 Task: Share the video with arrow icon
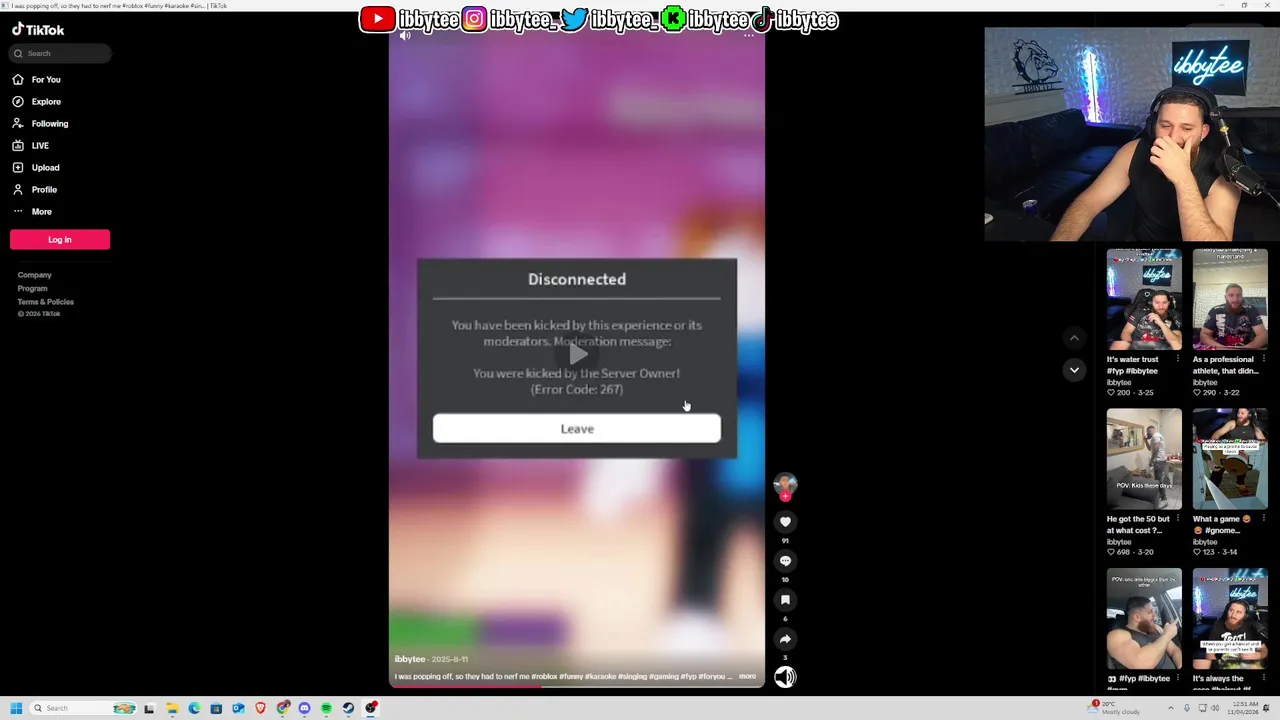coord(785,639)
